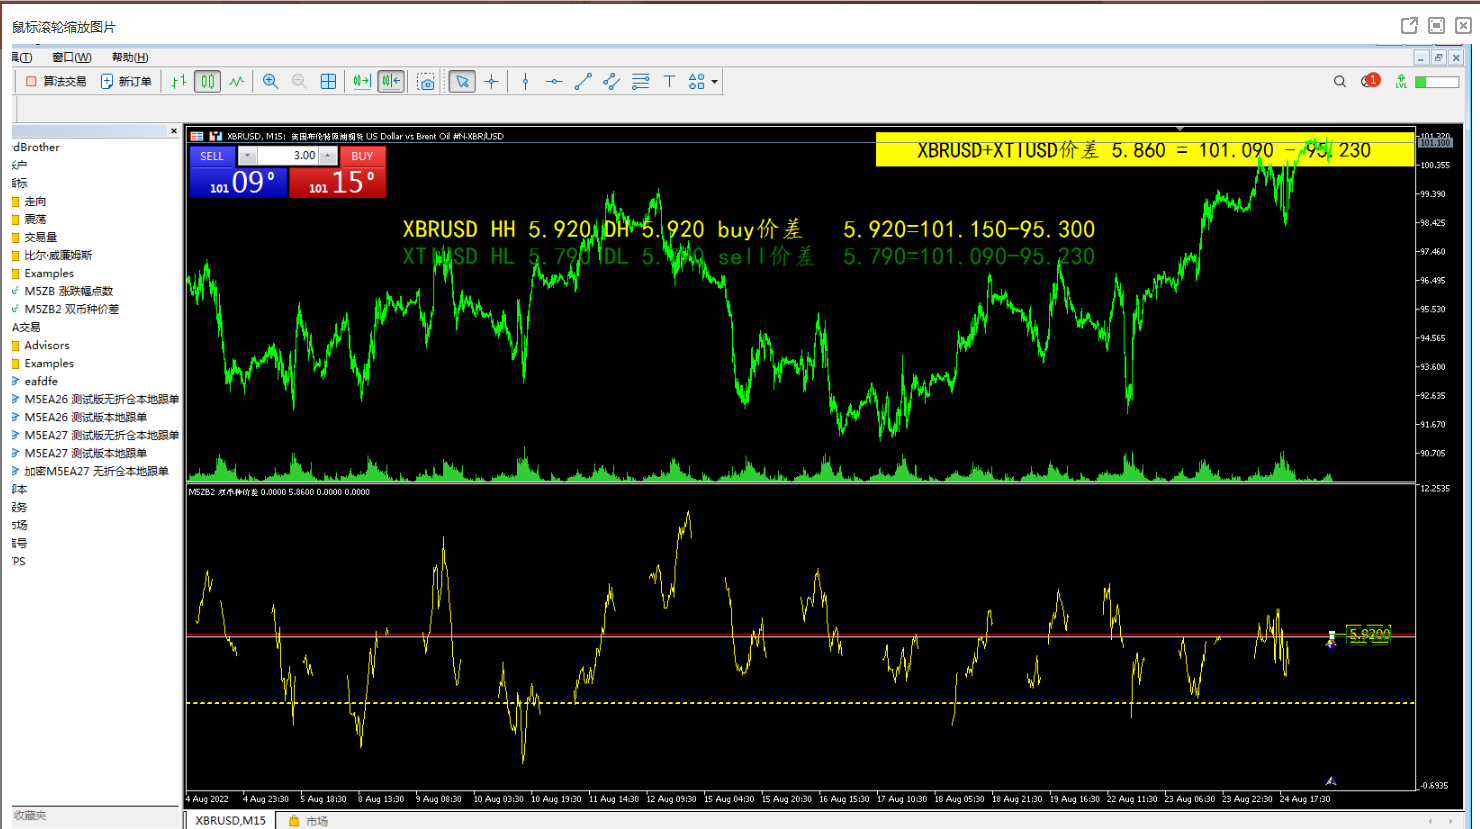Screen dimensions: 1480x829
Task: Draw a horizontal line on chart
Action: (554, 81)
